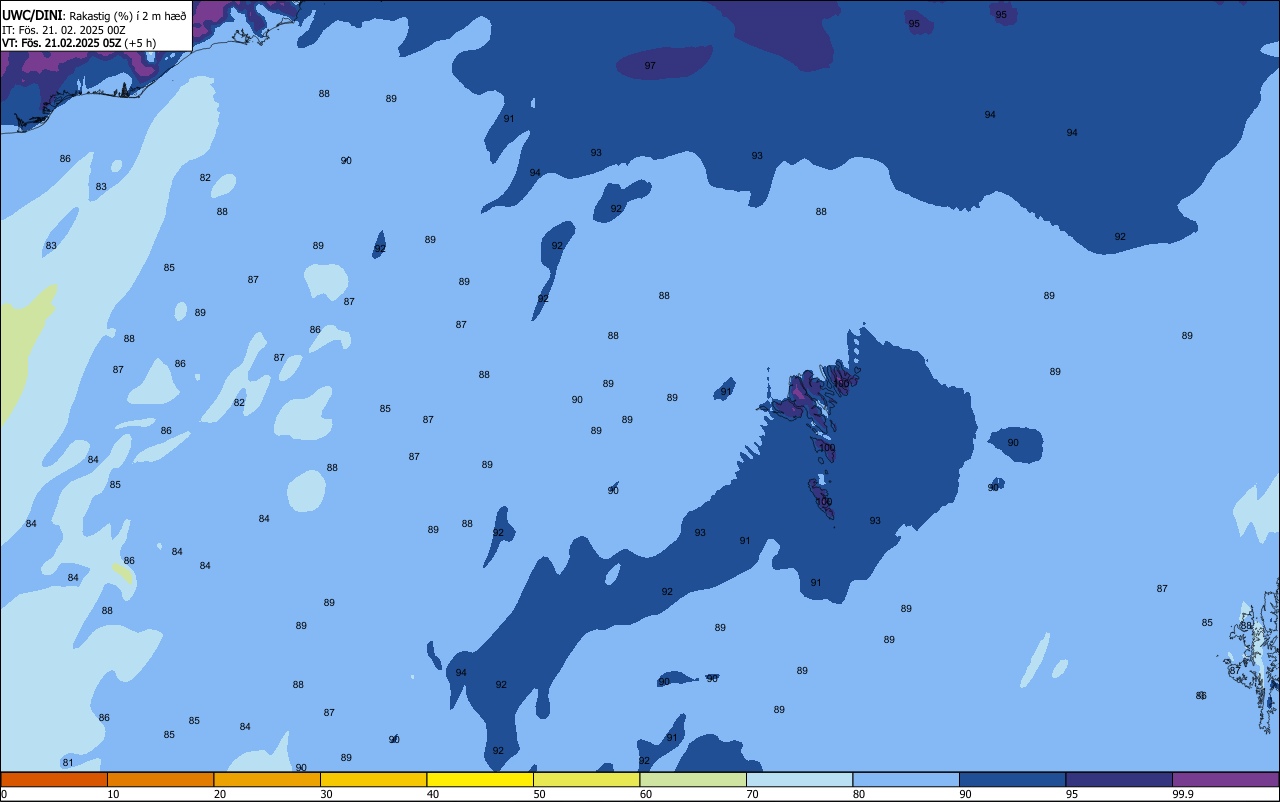Image resolution: width=1280 pixels, height=802 pixels.
Task: Select the golden 30–40 legend color segment
Action: (373, 779)
